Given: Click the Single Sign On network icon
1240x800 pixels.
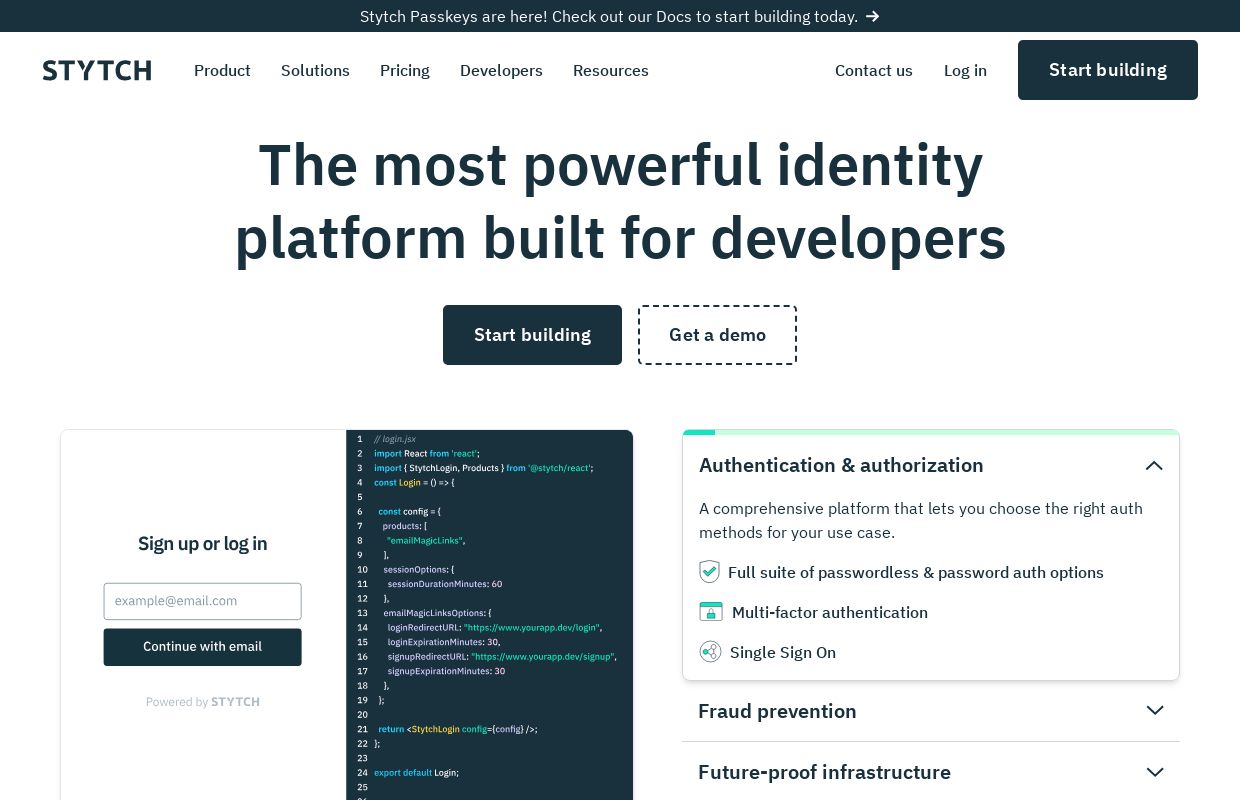Looking at the screenshot, I should coord(710,652).
